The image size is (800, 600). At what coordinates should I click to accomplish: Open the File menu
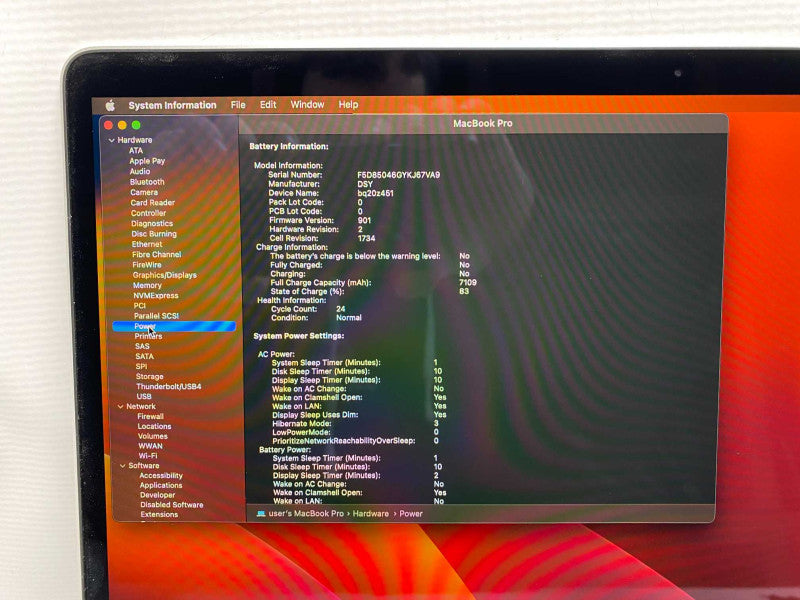(238, 105)
